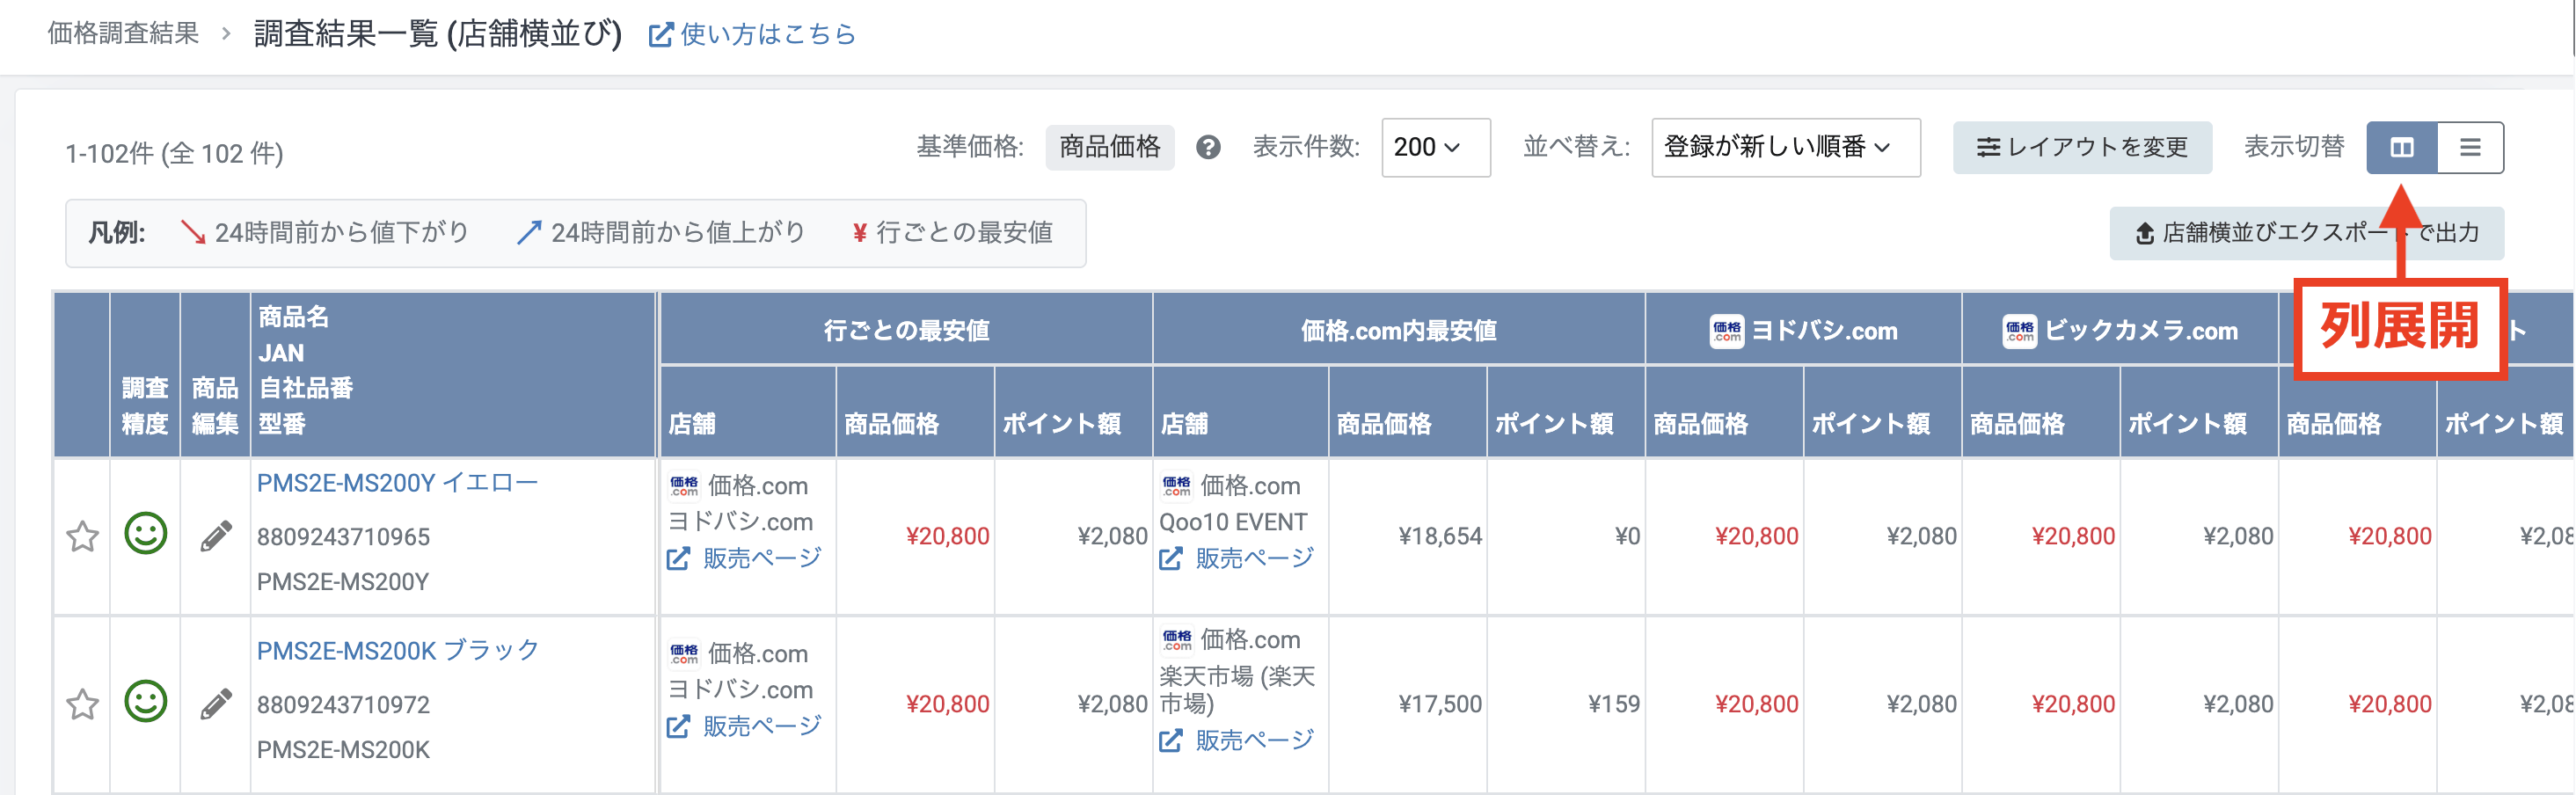
Task: Click the 価格.com logo in ヨドバシ.com header
Action: (1727, 331)
